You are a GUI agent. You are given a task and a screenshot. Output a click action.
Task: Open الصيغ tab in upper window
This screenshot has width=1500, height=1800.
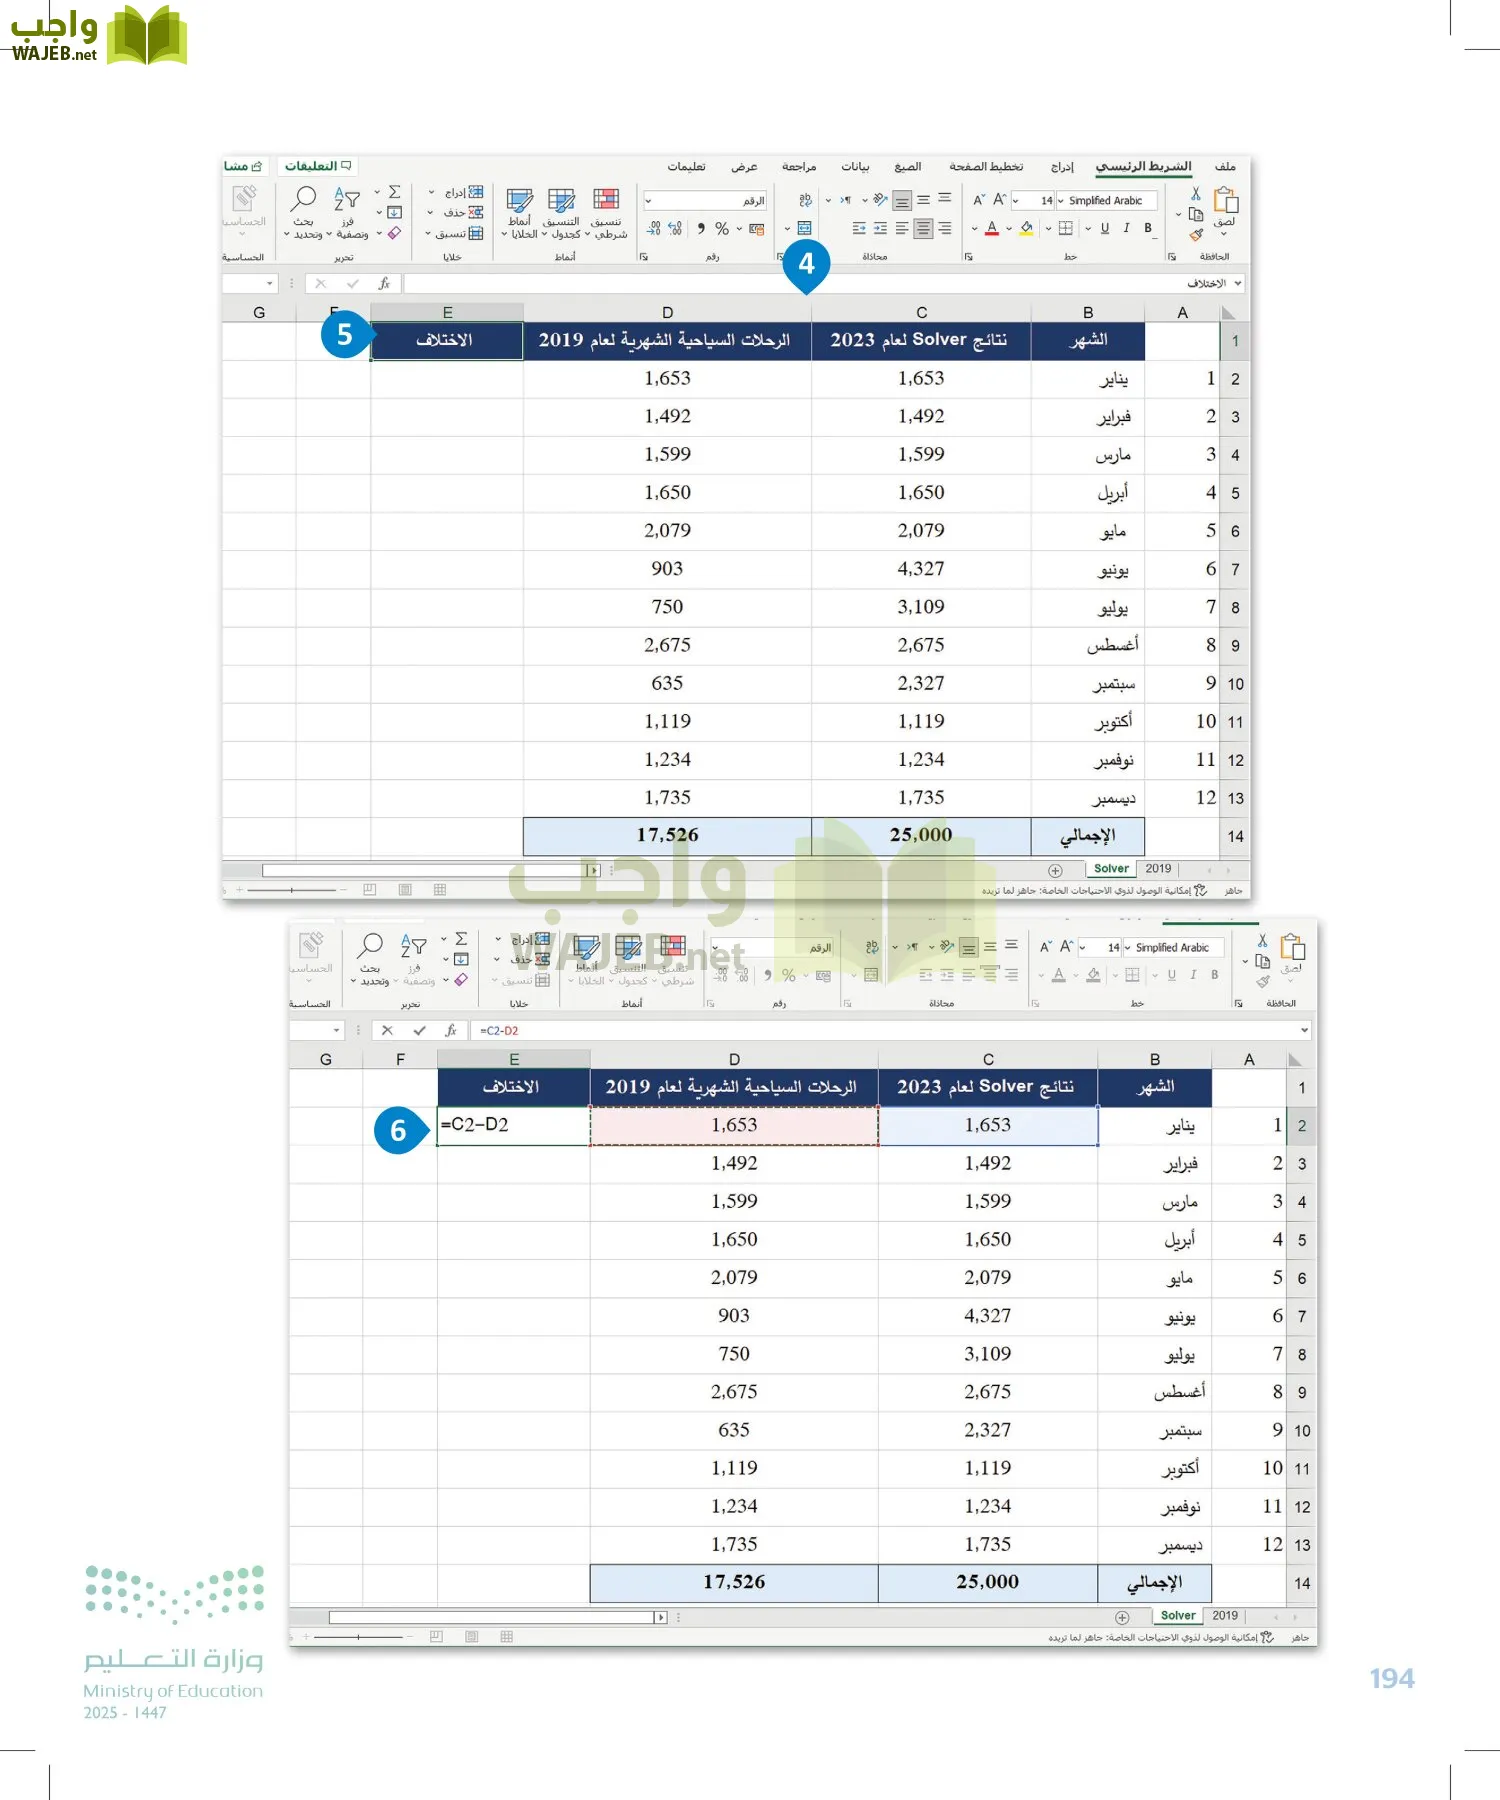(907, 167)
